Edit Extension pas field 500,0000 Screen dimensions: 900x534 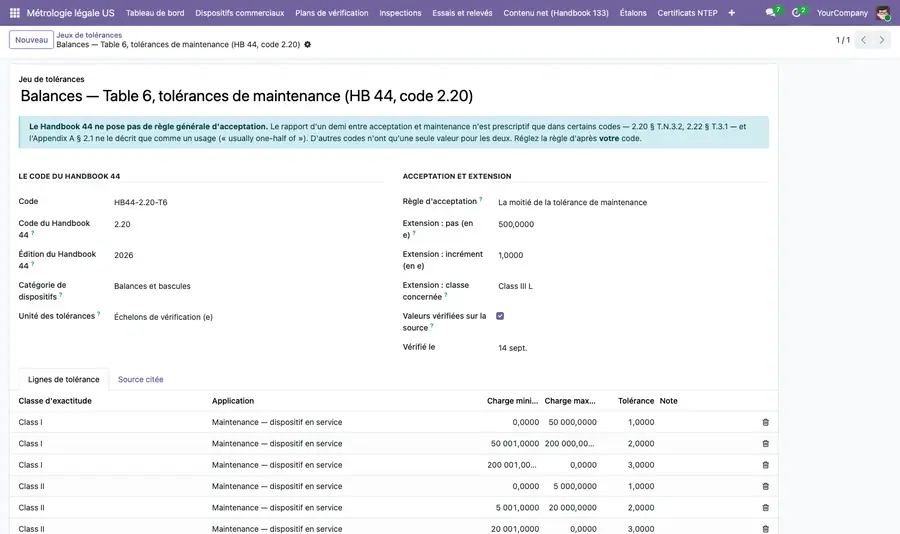pyautogui.click(x=633, y=224)
